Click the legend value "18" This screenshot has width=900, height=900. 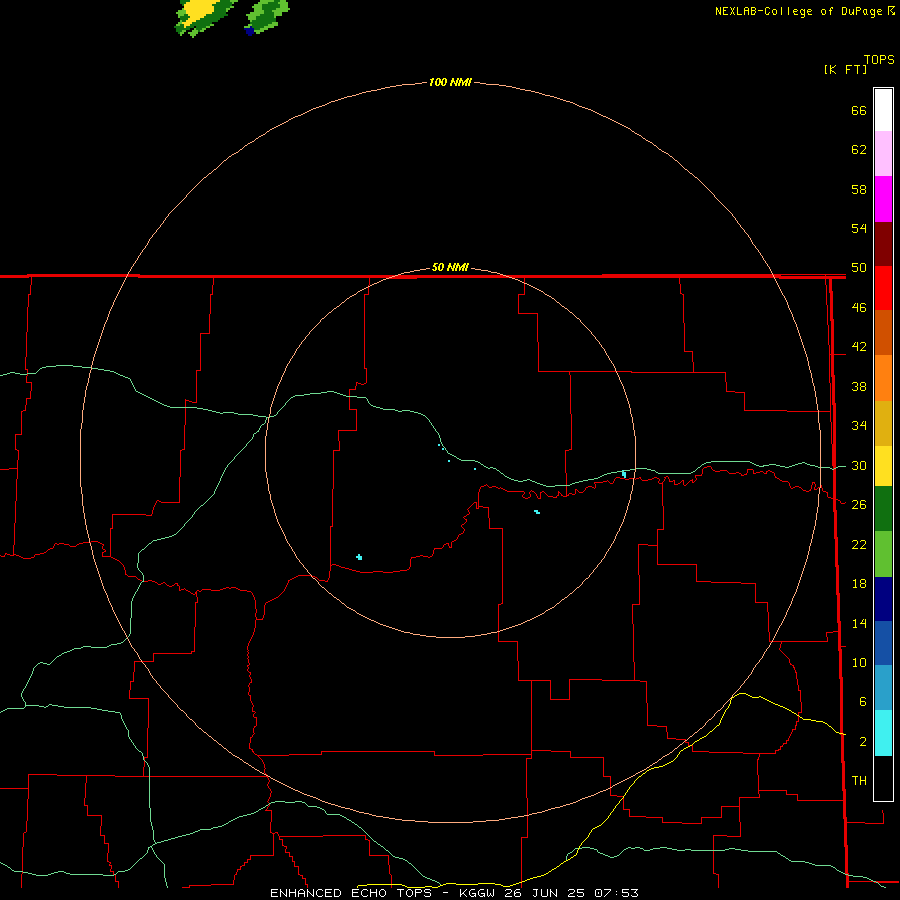pyautogui.click(x=859, y=584)
